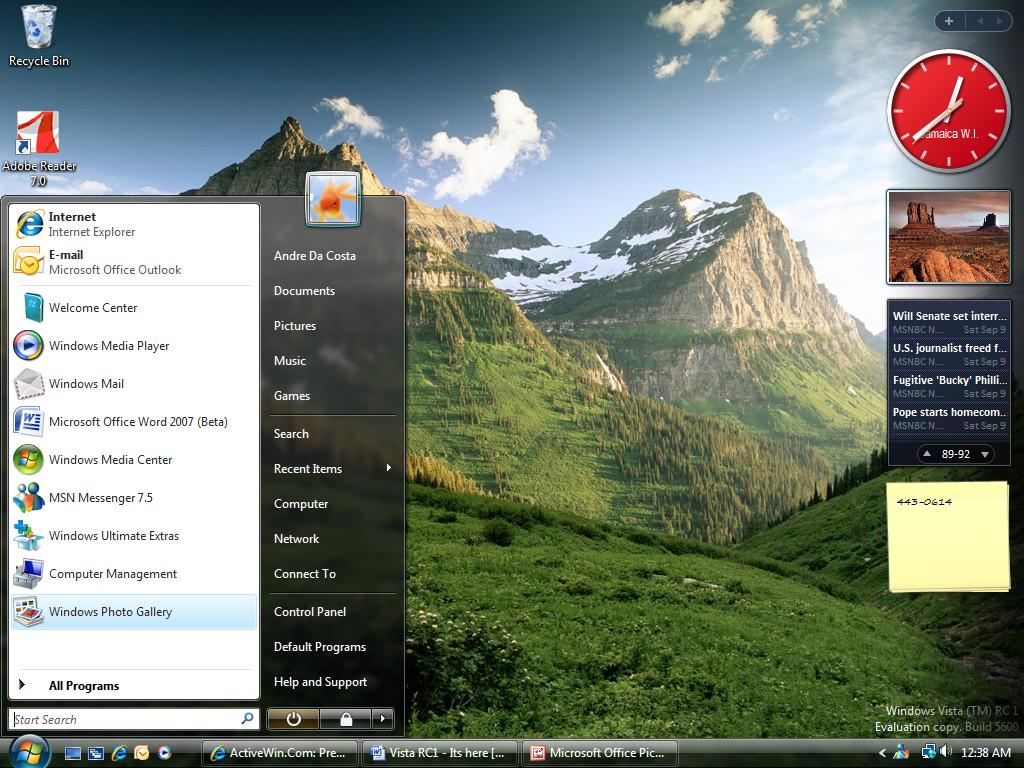The height and width of the screenshot is (768, 1024).
Task: Show previous headlines in feed gadget
Action: 926,453
